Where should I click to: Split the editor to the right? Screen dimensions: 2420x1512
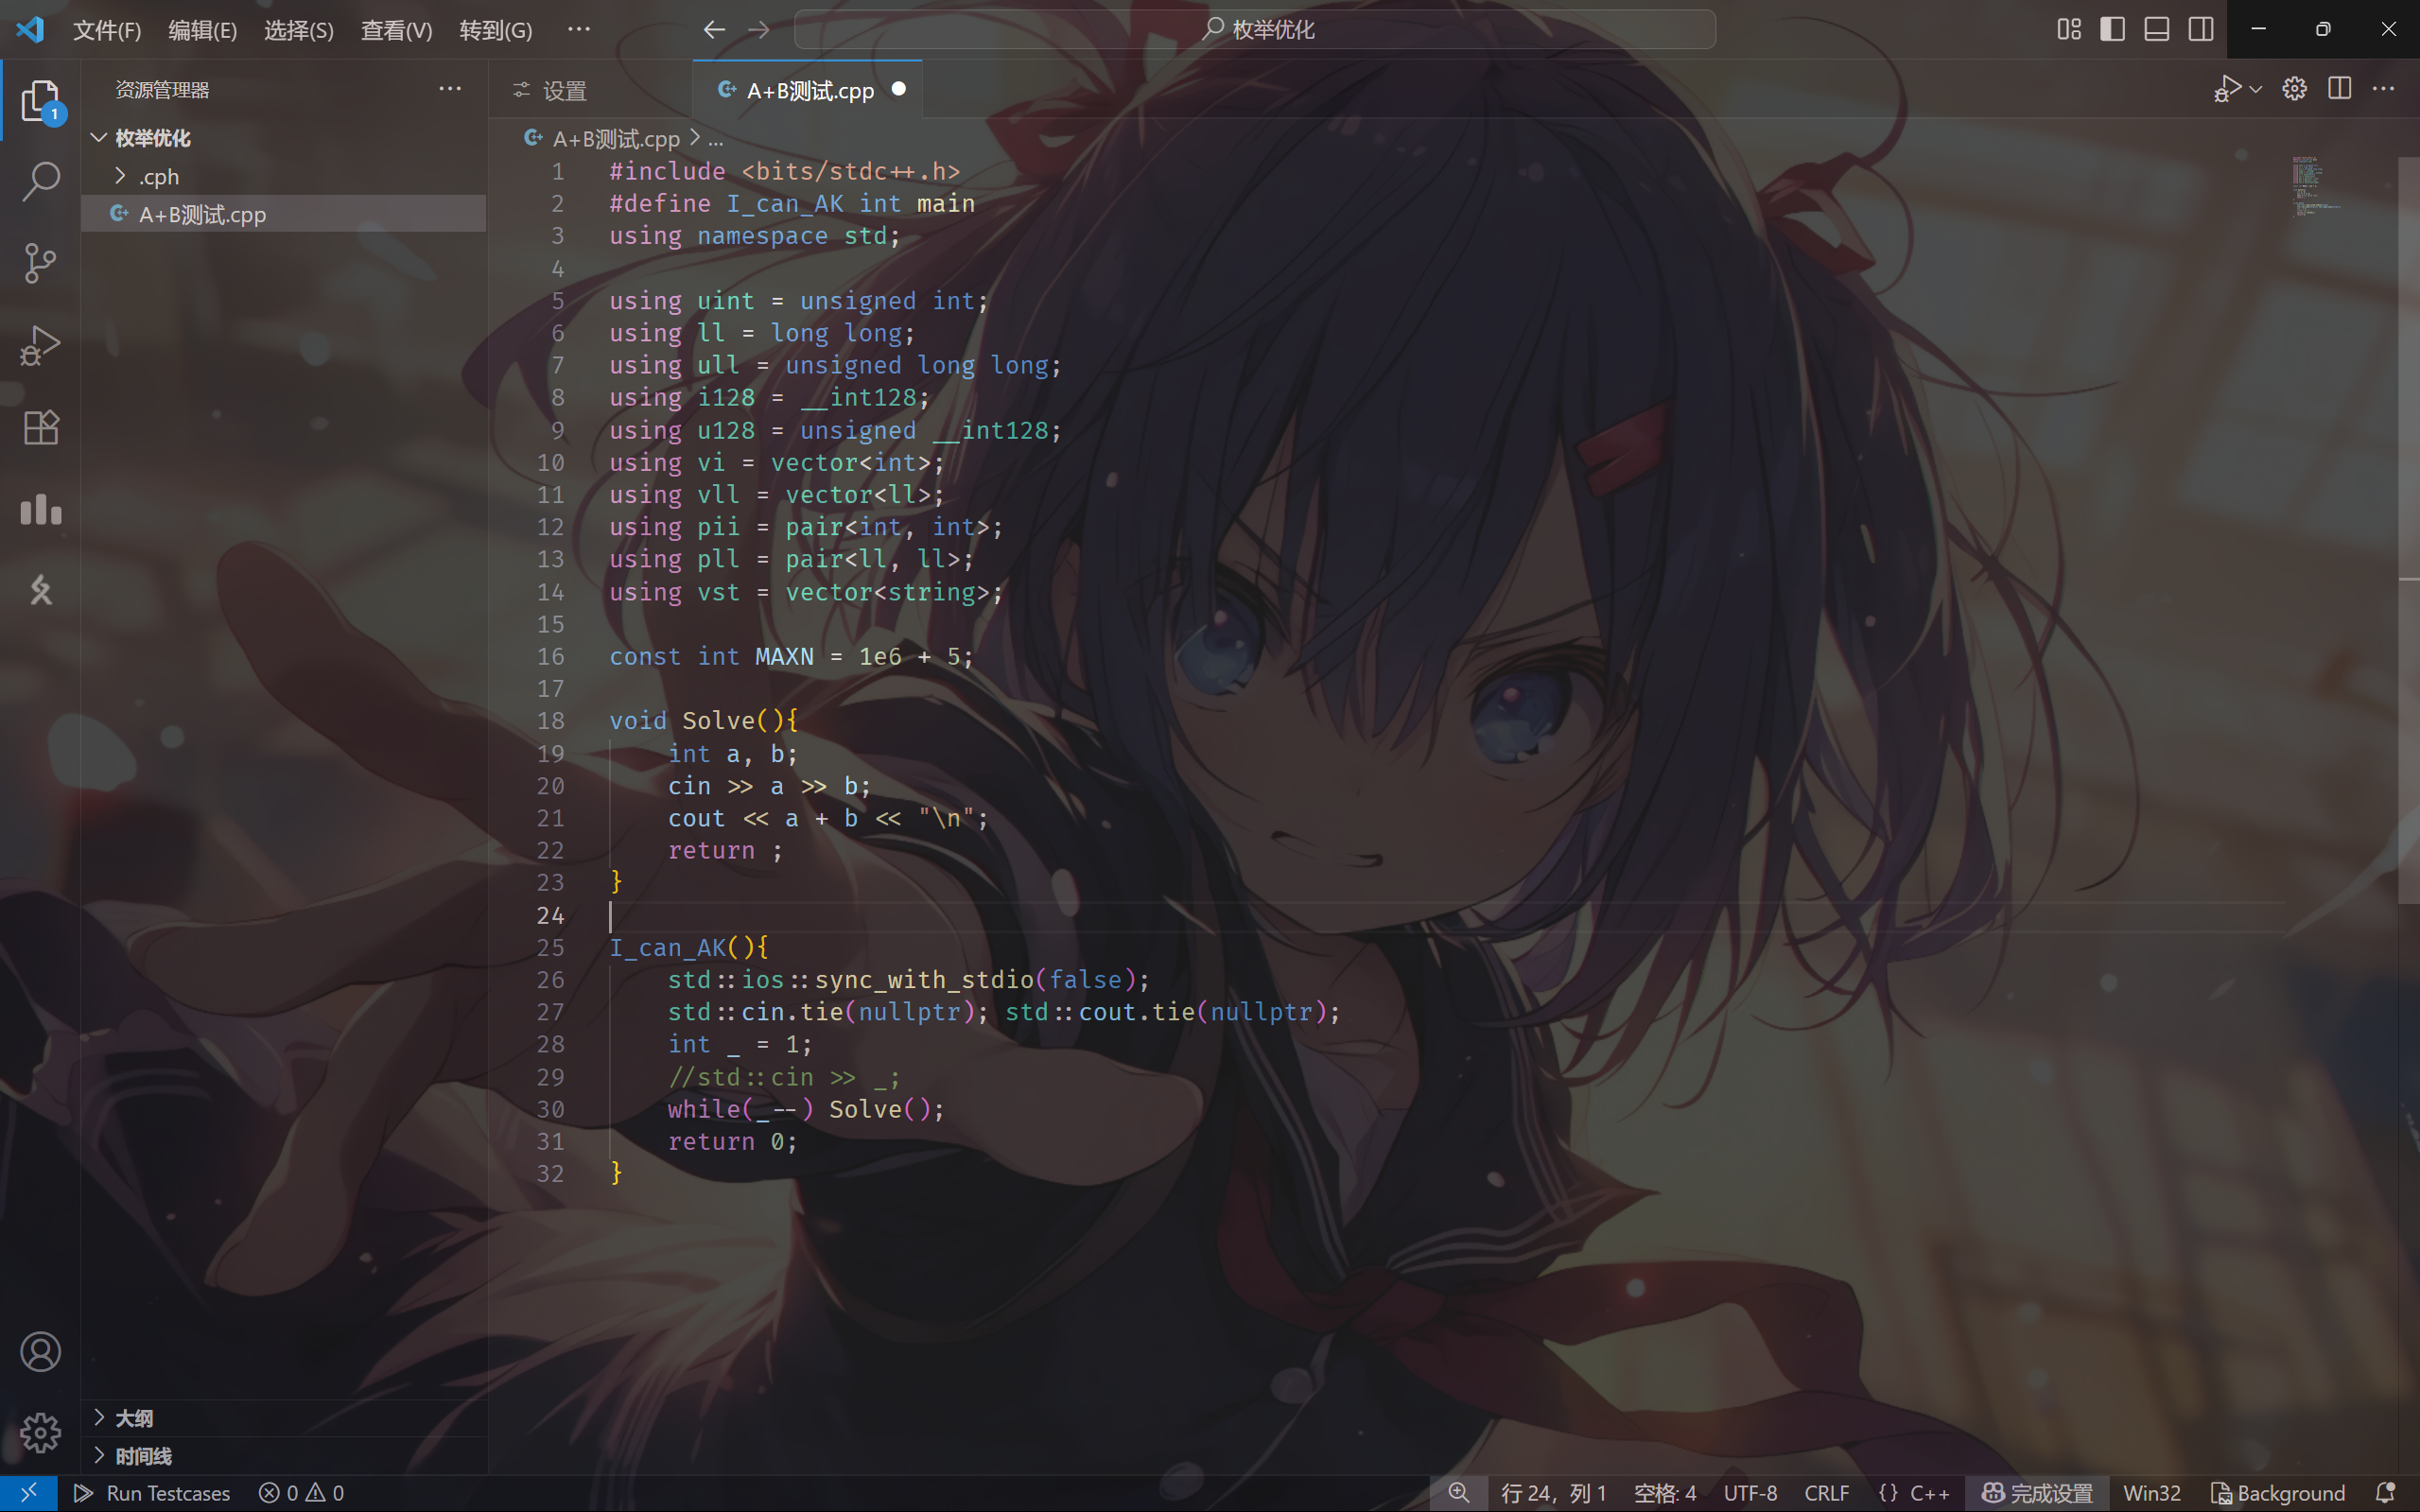coord(2339,89)
